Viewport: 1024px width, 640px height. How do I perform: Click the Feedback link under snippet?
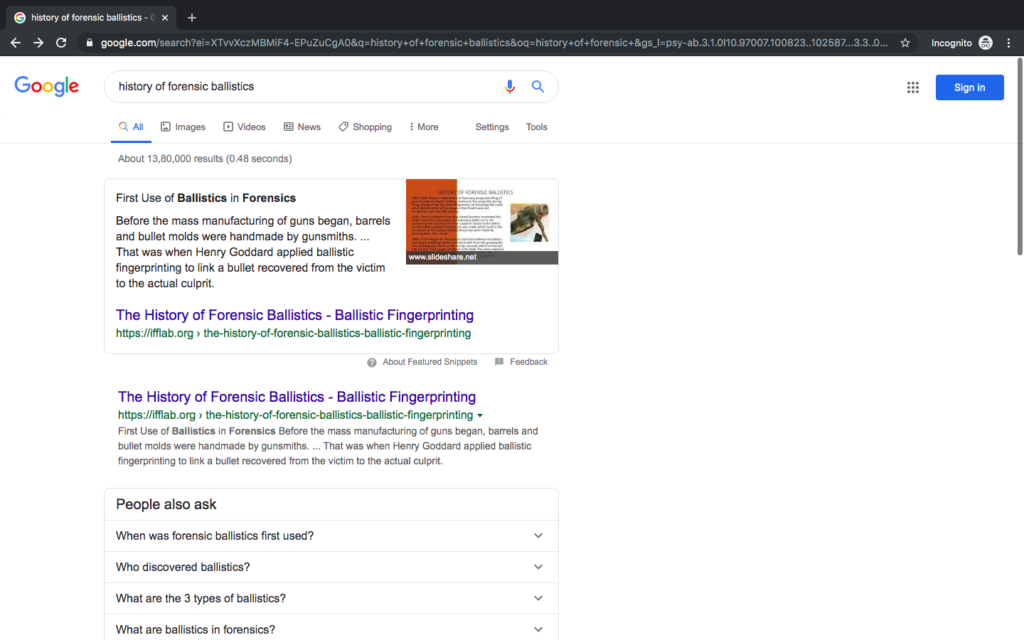point(528,362)
